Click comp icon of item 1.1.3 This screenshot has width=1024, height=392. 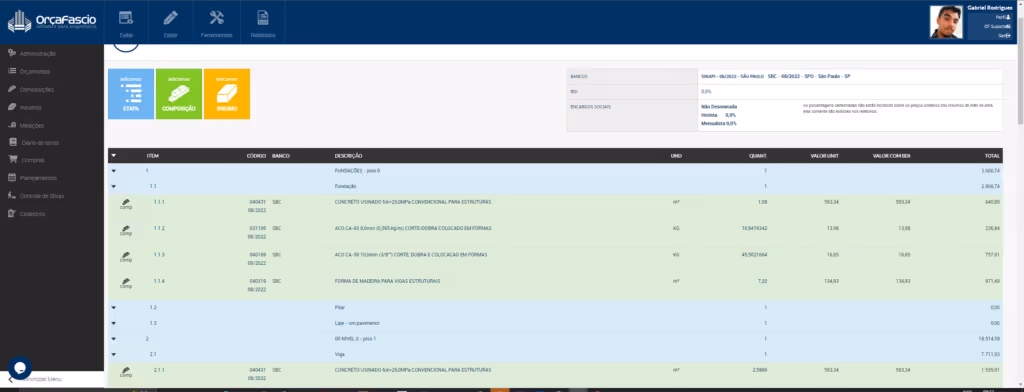[125, 257]
